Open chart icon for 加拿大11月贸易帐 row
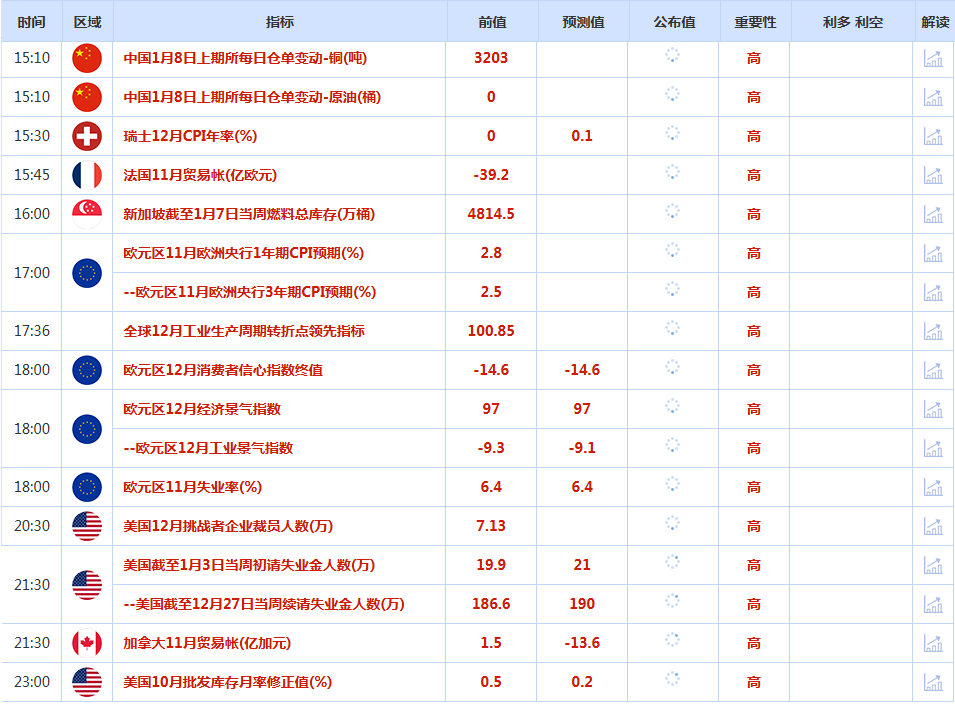955x704 pixels. 933,643
